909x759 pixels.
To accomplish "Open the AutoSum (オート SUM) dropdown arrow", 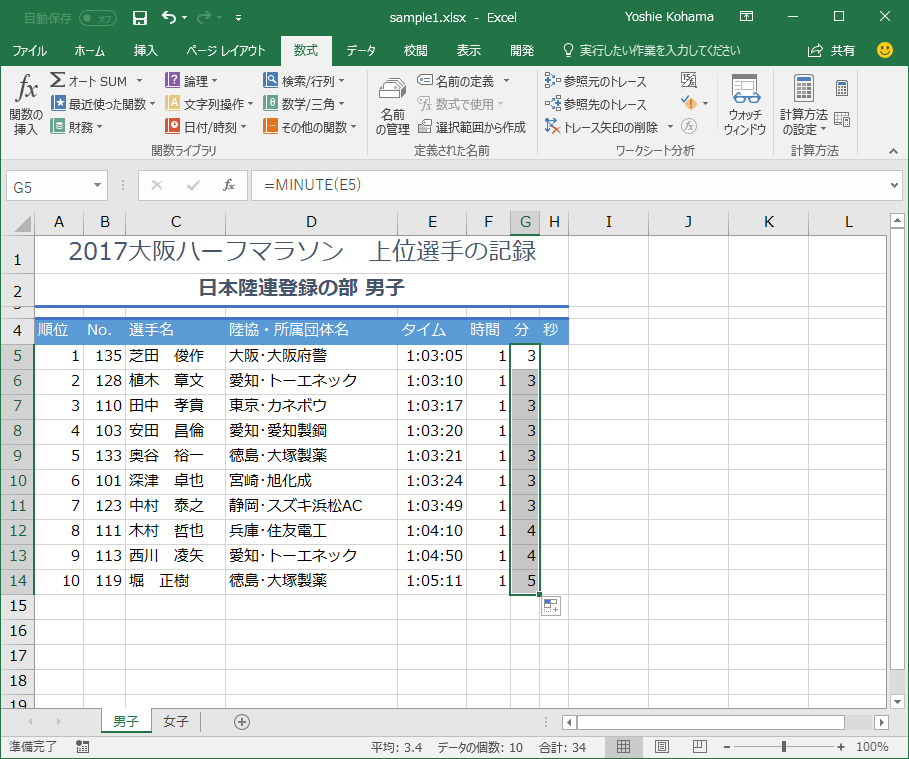I will coord(139,81).
